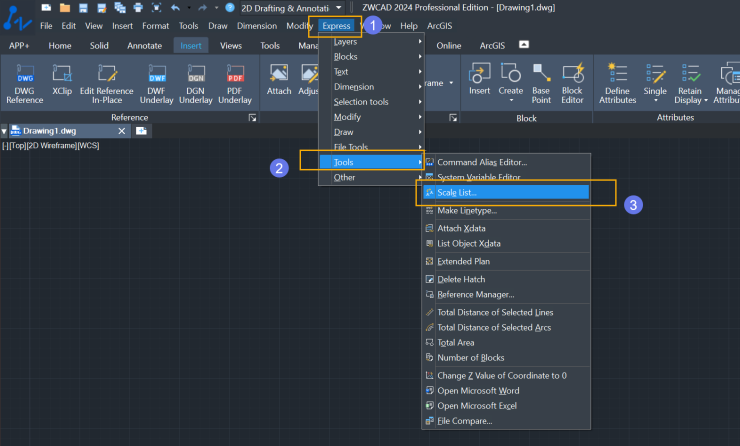Attach a PDF Underlay

point(235,84)
